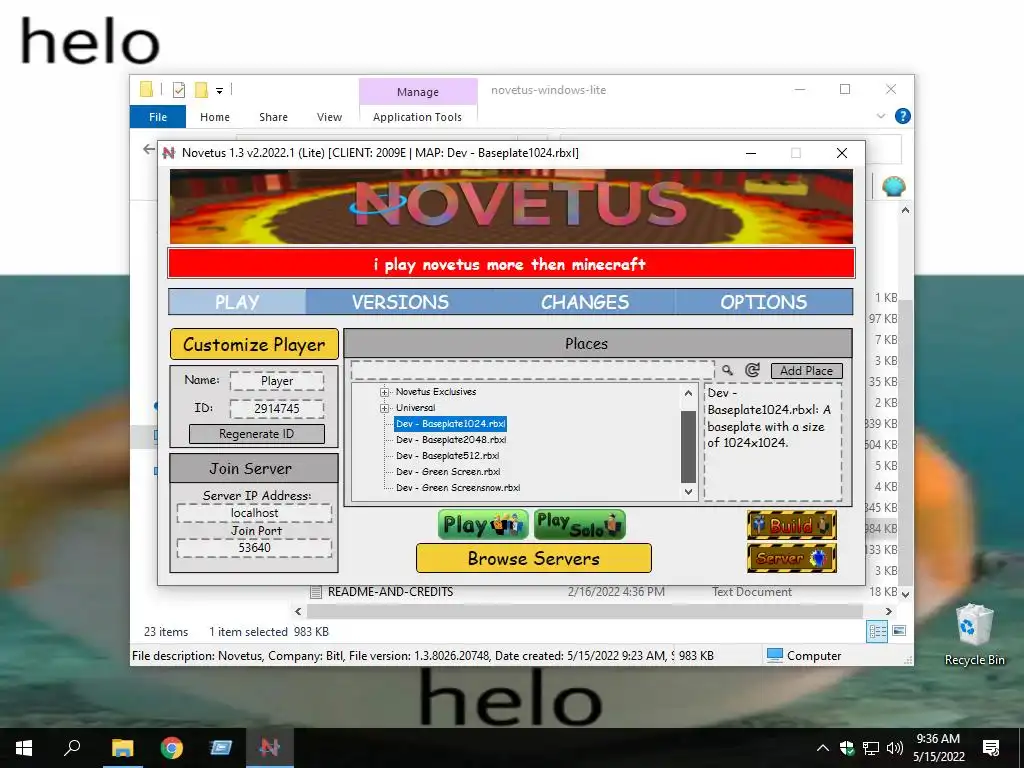The image size is (1024, 768).
Task: Open the View ribbon tab
Action: point(329,117)
